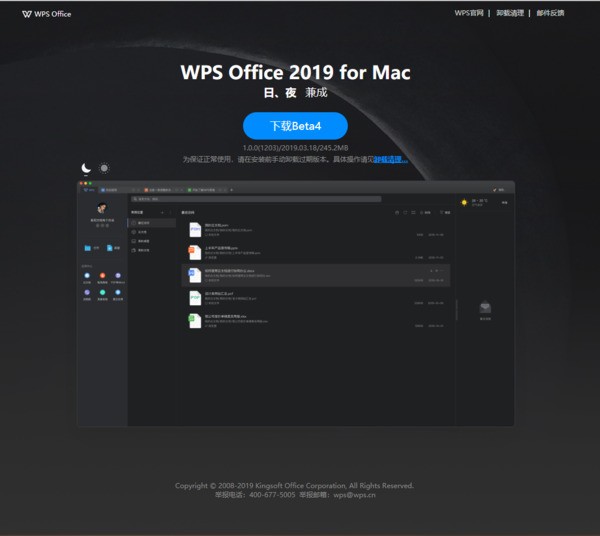Click the green PDF file icon in list

pos(195,298)
